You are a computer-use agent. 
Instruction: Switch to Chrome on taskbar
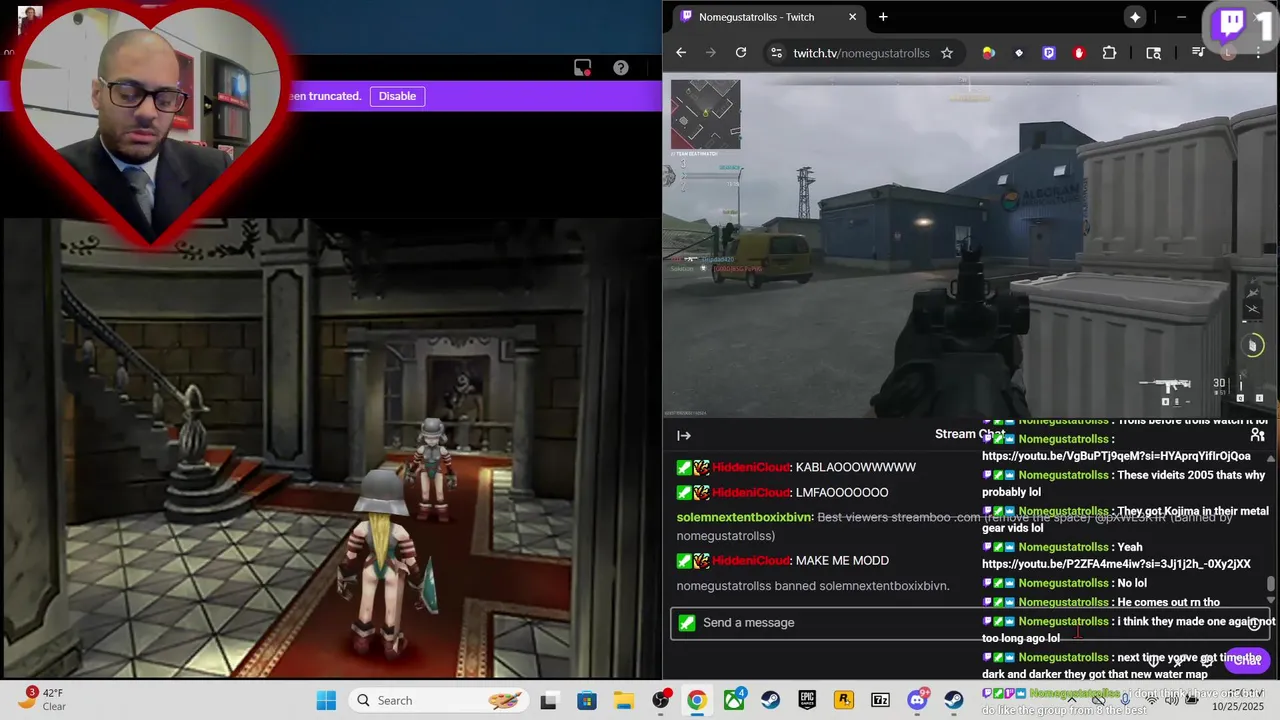697,700
